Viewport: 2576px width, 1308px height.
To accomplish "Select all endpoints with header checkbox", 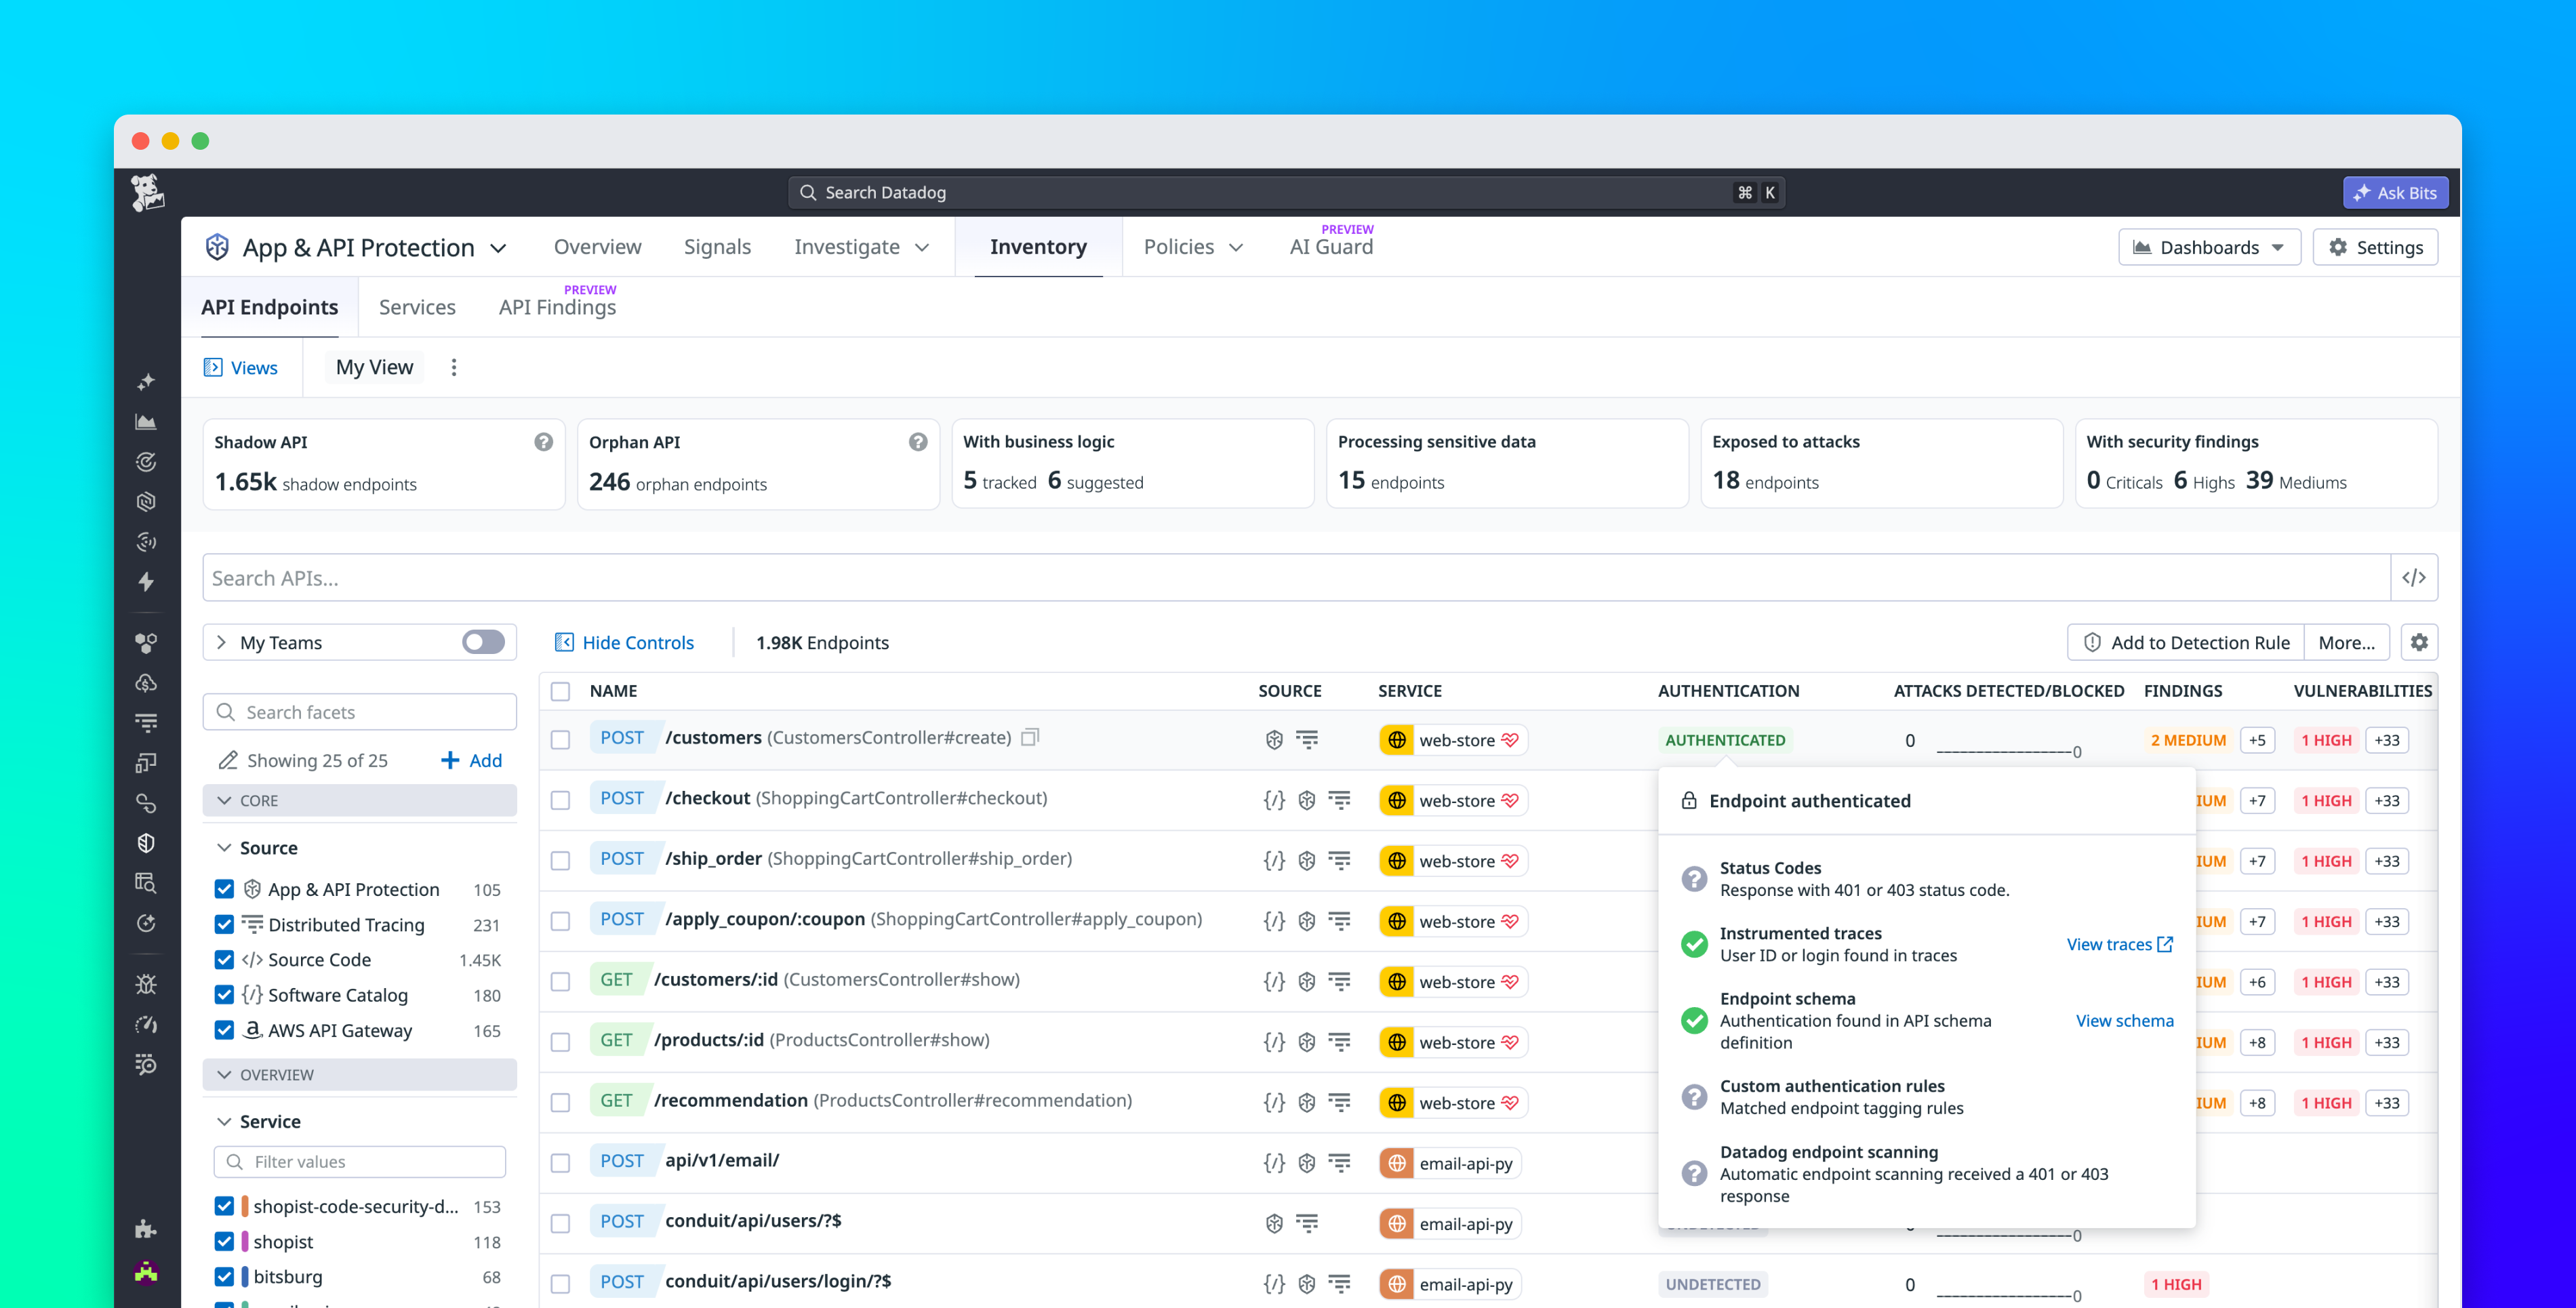I will pos(561,691).
